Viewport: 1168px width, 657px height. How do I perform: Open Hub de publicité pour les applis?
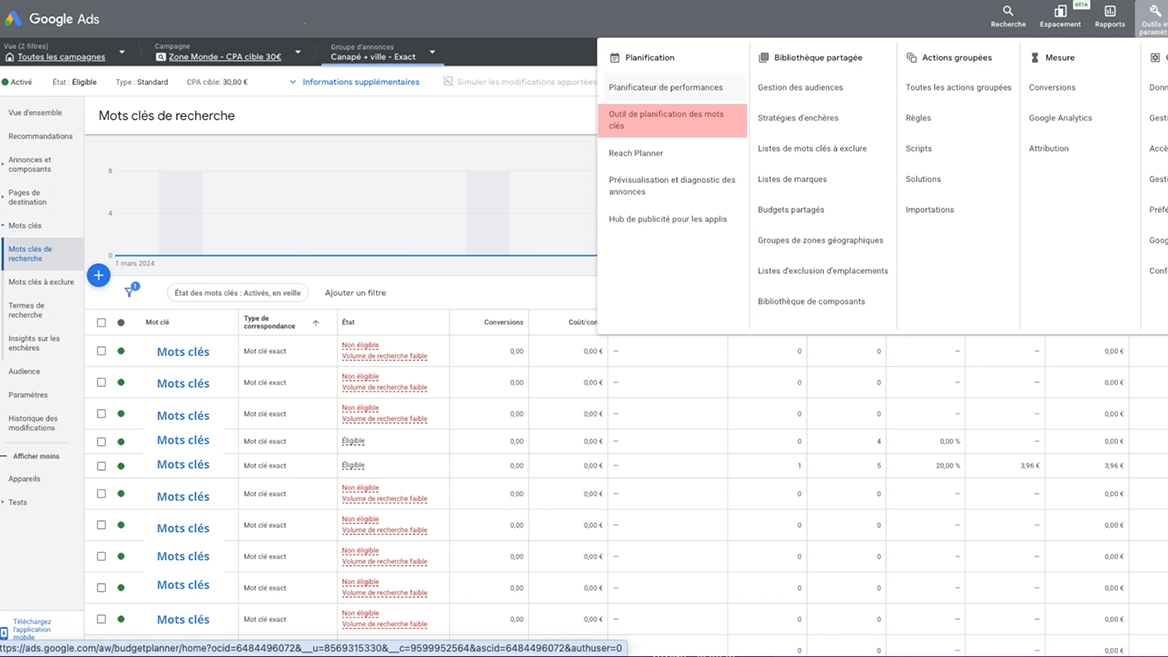point(667,219)
